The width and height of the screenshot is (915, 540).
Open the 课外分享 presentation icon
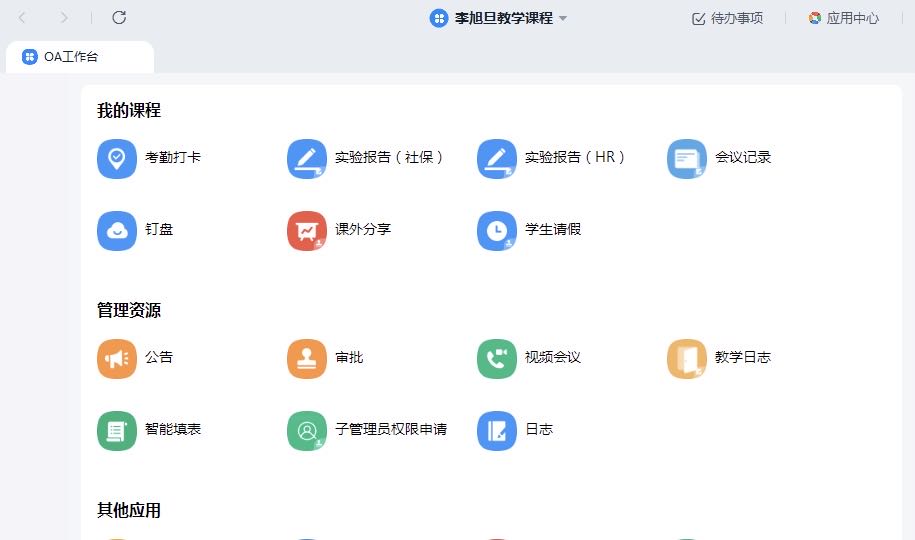[307, 231]
